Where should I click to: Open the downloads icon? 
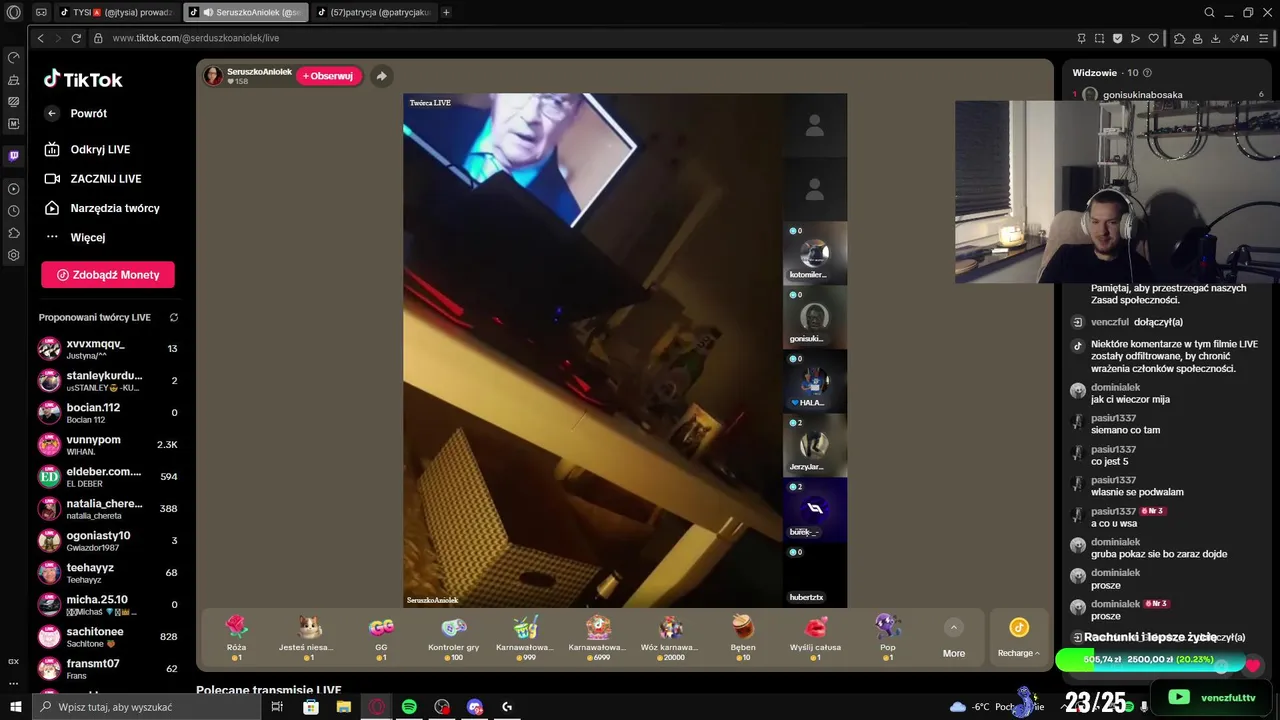pyautogui.click(x=1216, y=38)
